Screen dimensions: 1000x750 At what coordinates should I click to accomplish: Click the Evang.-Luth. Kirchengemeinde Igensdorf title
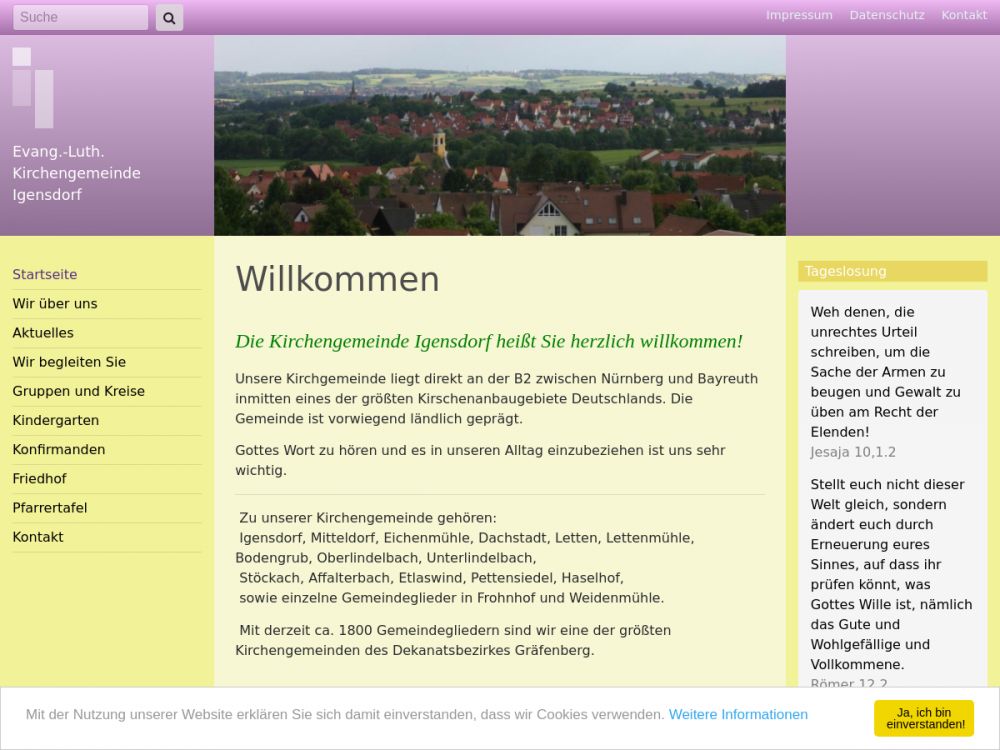click(x=76, y=173)
